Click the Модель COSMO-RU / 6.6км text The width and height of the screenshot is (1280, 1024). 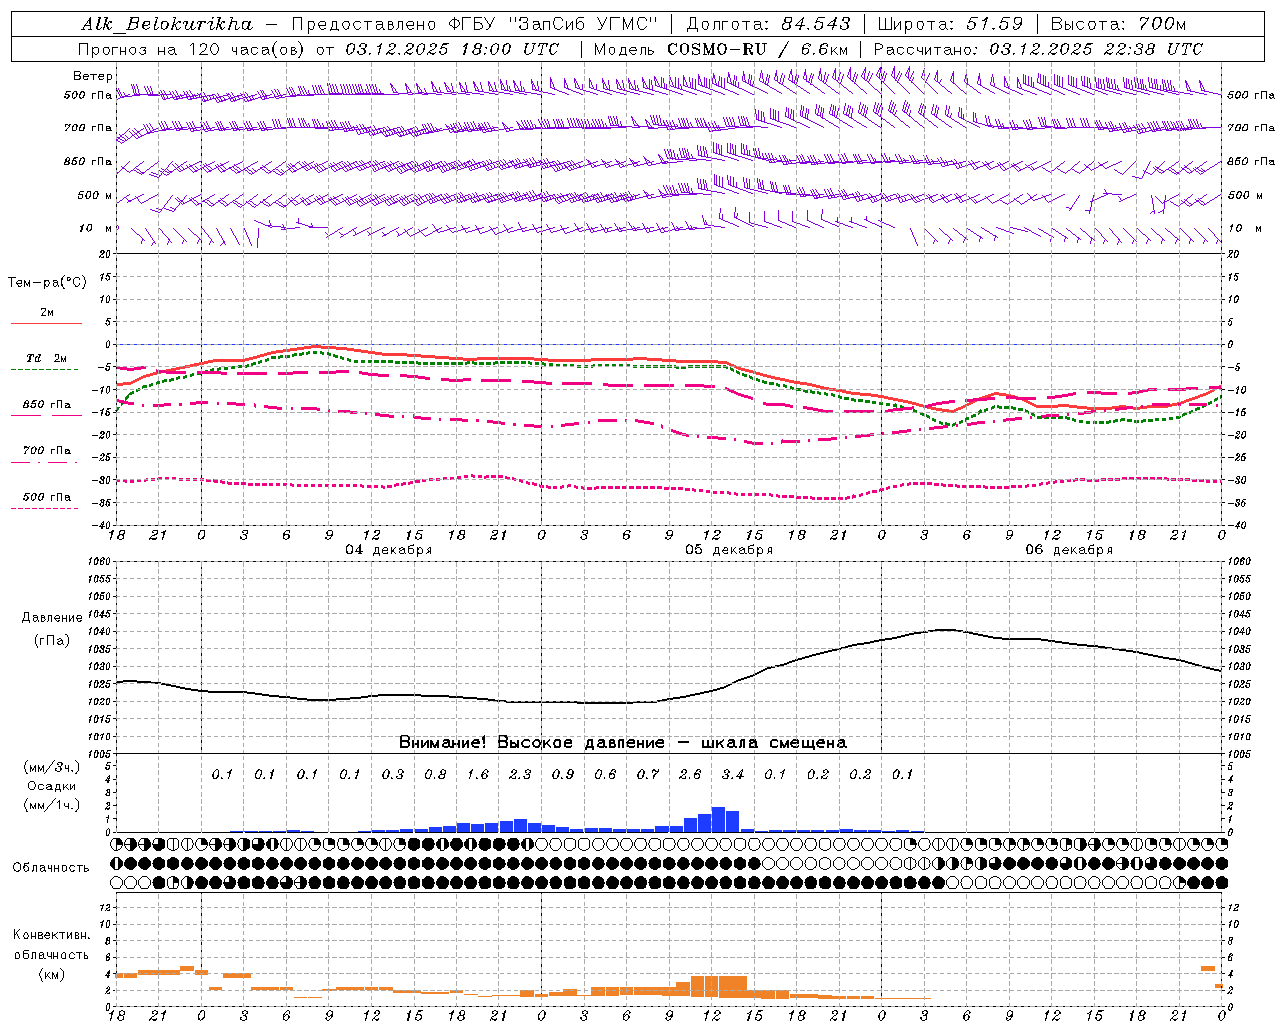[720, 49]
